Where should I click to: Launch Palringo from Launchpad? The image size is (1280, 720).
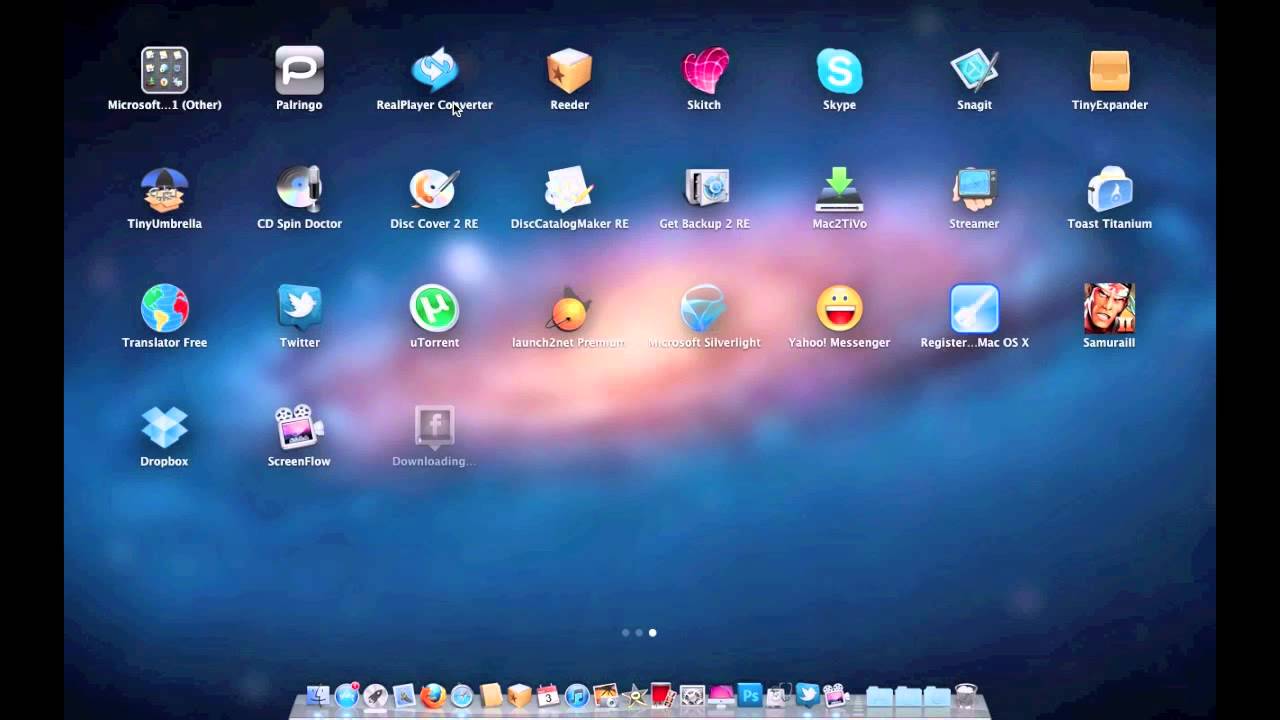299,71
